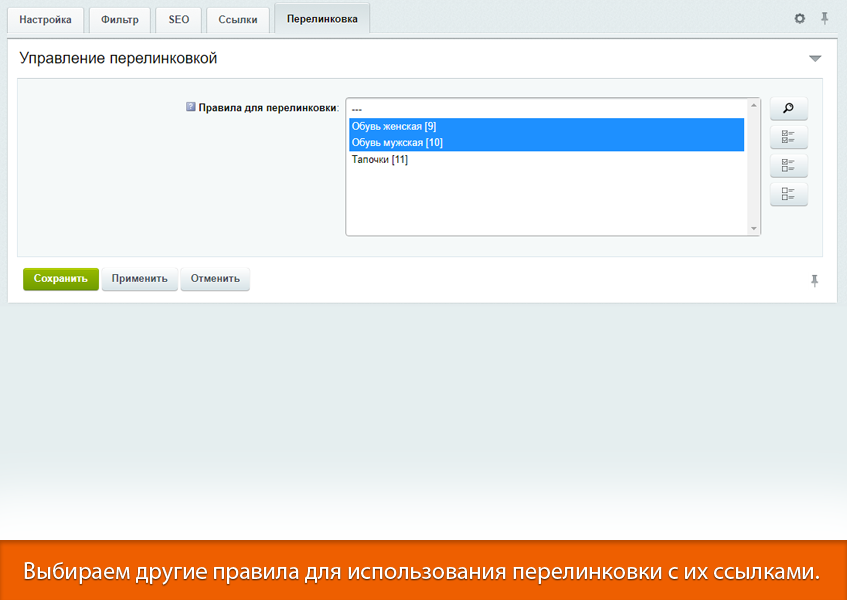This screenshot has height=600, width=847.
Task: Open the search icon beside the rules list
Action: (788, 108)
